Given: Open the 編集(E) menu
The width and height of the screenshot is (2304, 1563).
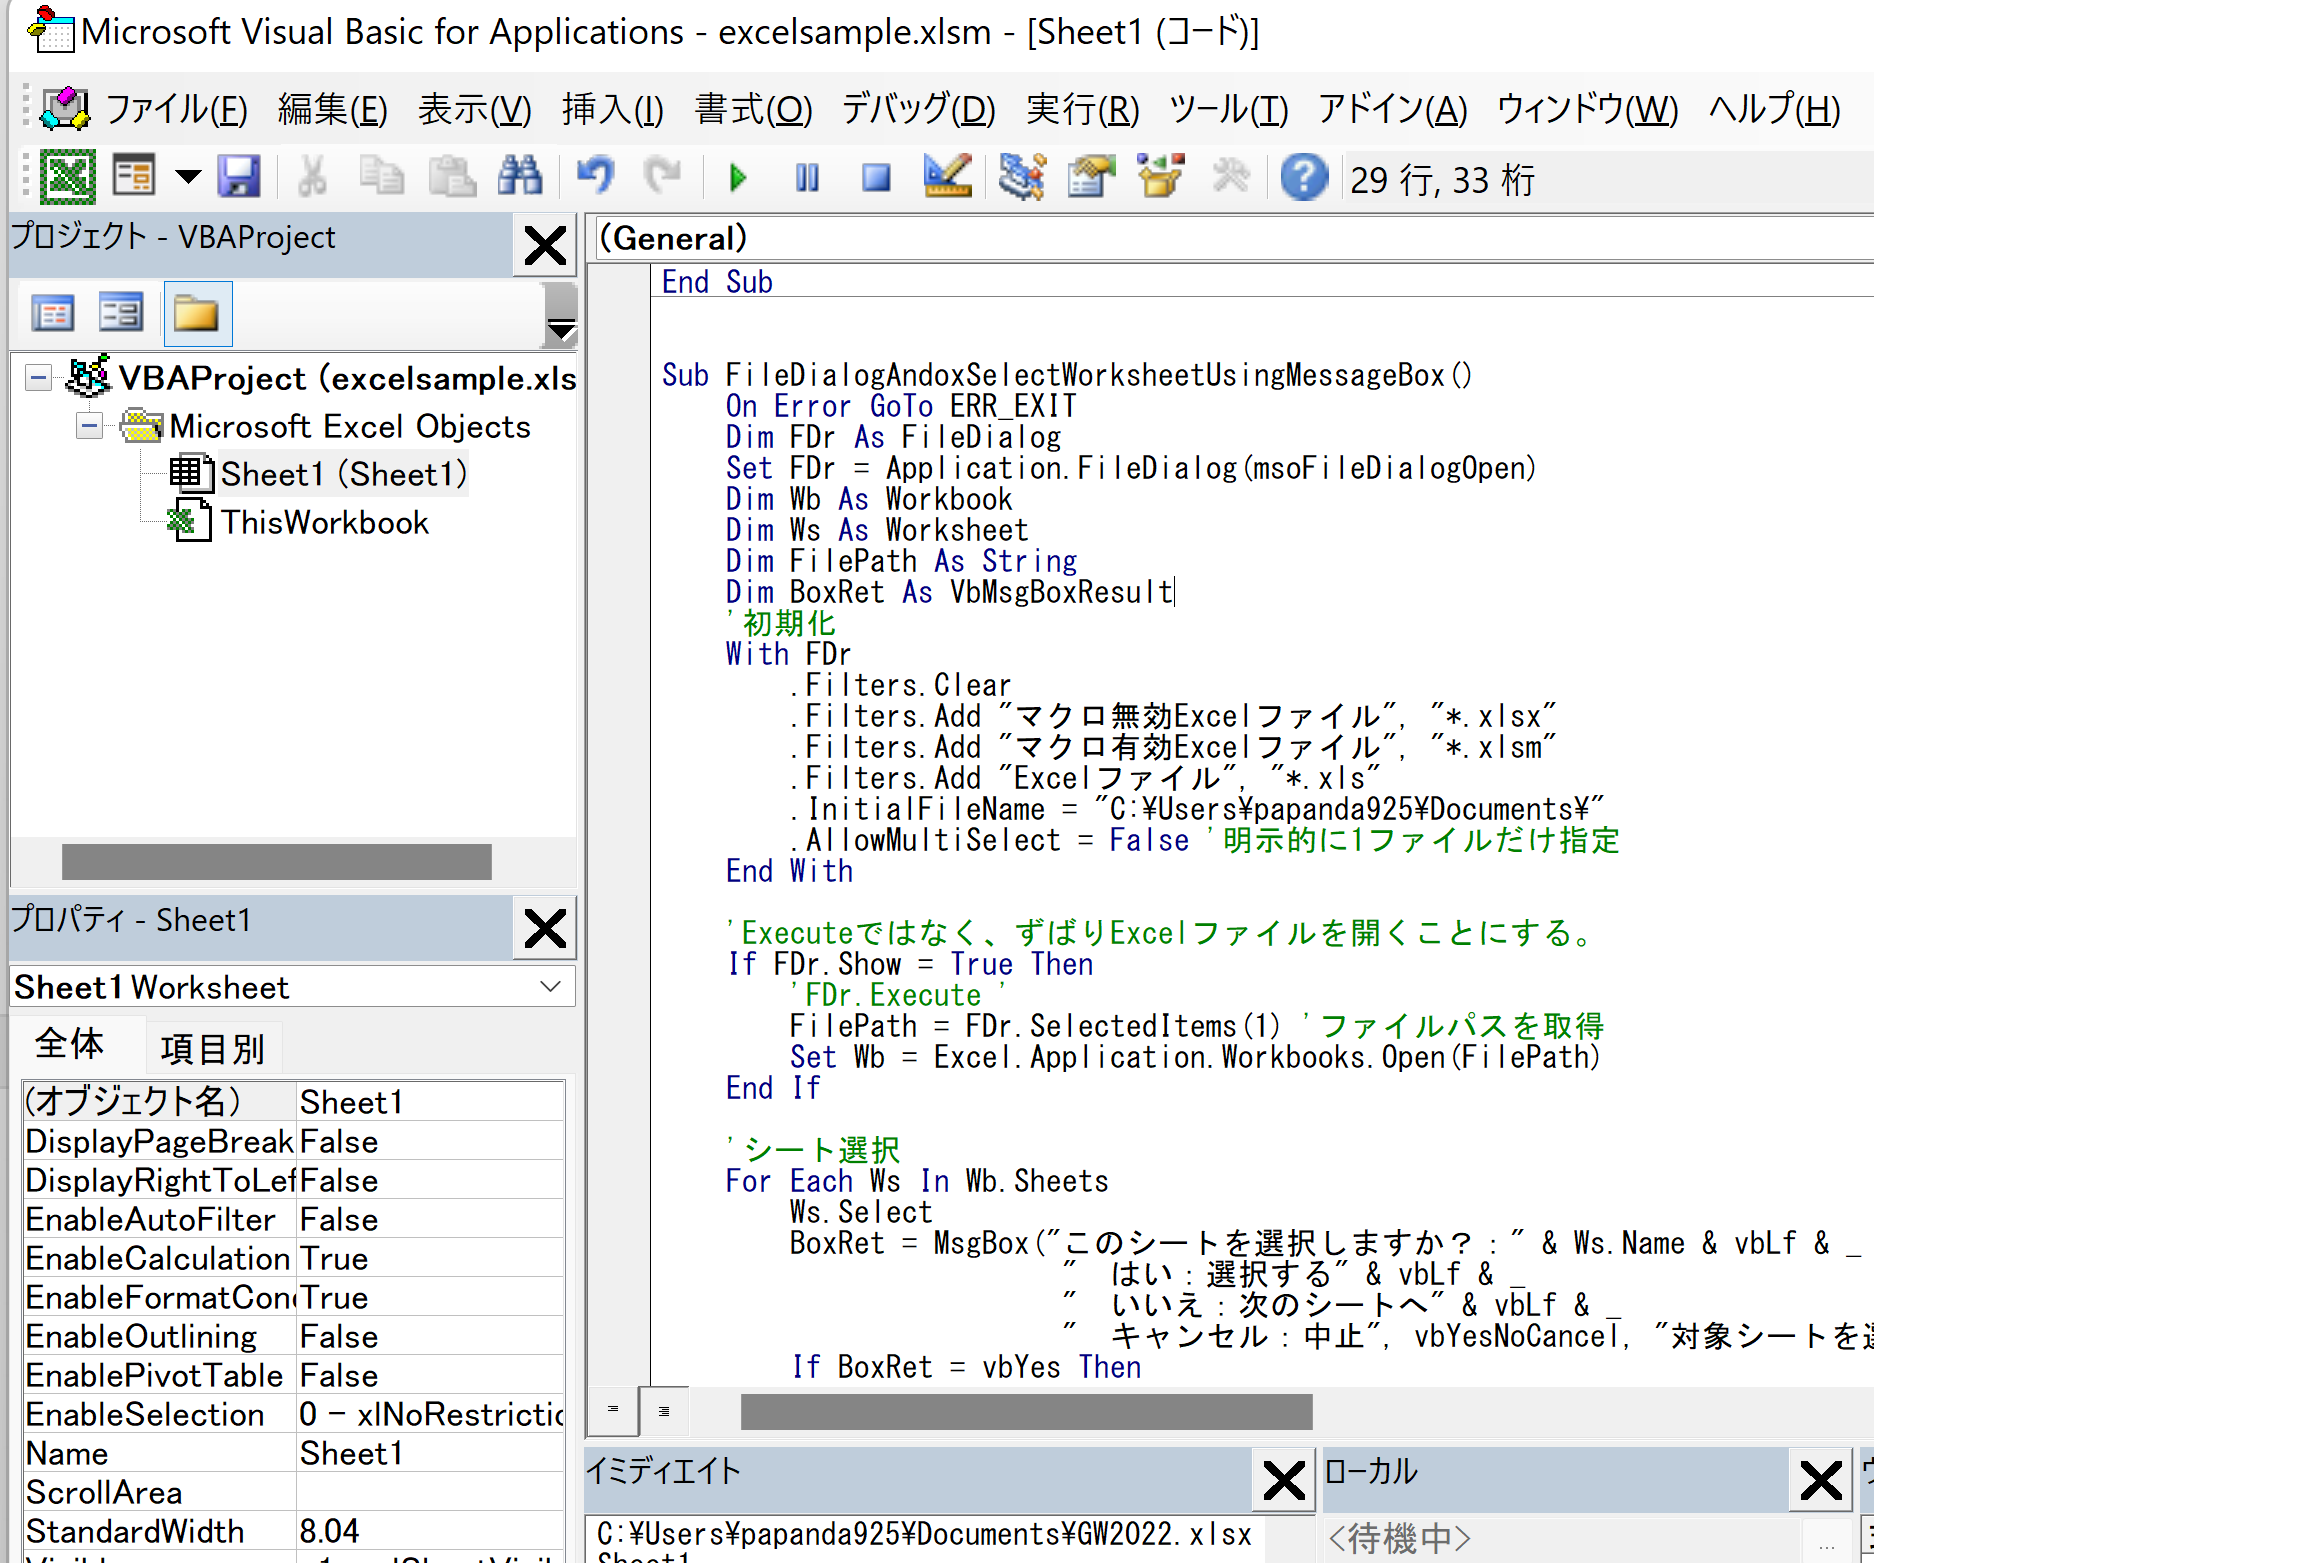Looking at the screenshot, I should (333, 108).
